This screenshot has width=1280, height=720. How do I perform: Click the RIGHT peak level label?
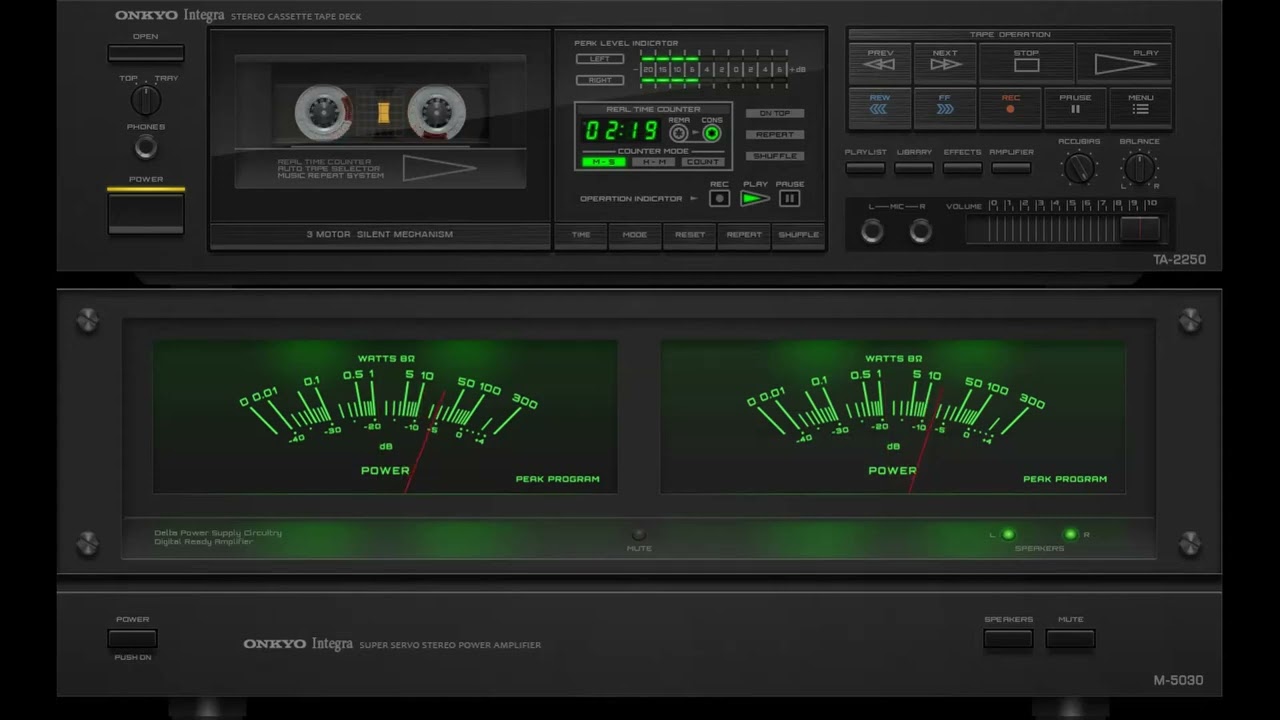[x=600, y=80]
